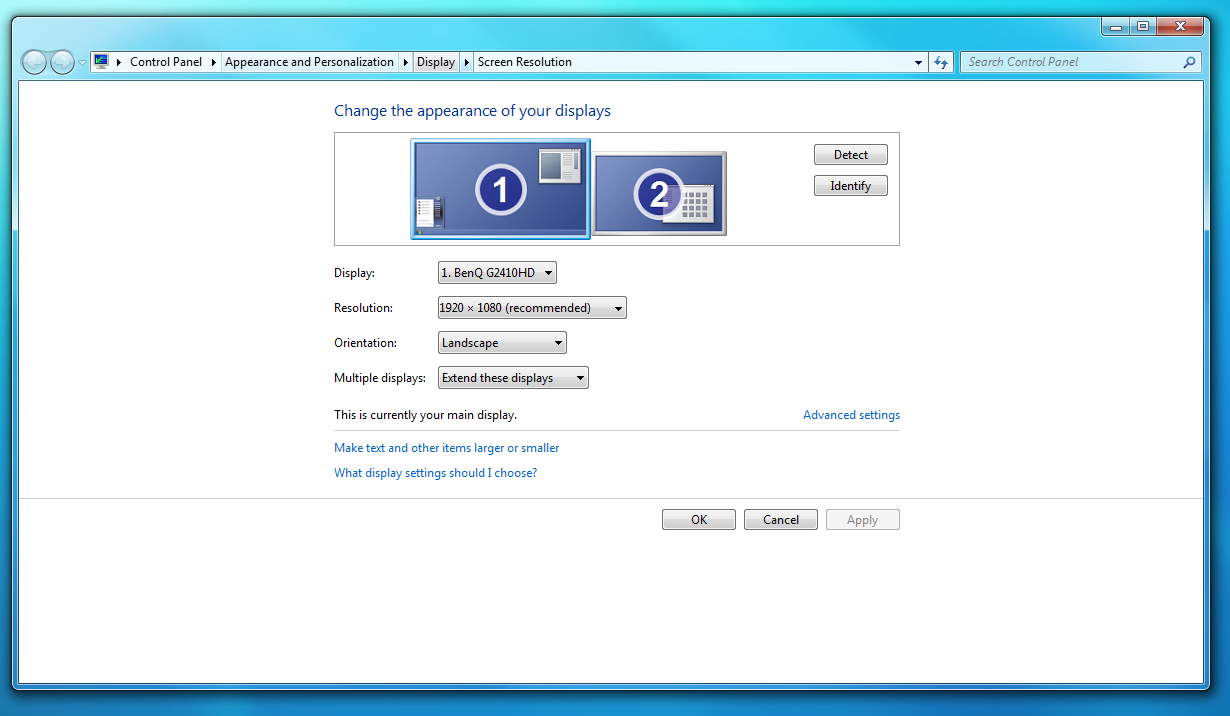Expand the address bar previous locations arrow
Image resolution: width=1230 pixels, height=716 pixels.
click(x=918, y=62)
